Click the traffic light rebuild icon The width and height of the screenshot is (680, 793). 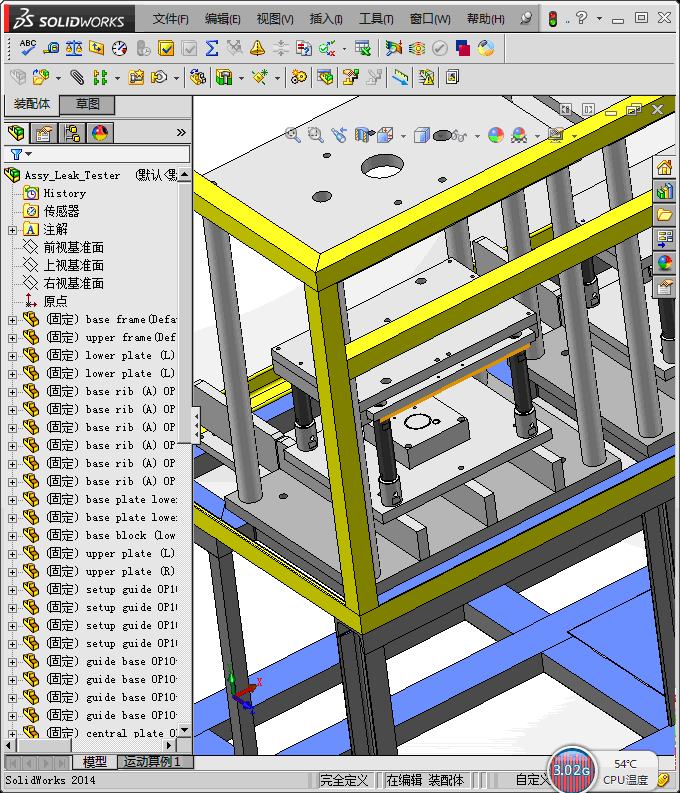pyautogui.click(x=553, y=19)
